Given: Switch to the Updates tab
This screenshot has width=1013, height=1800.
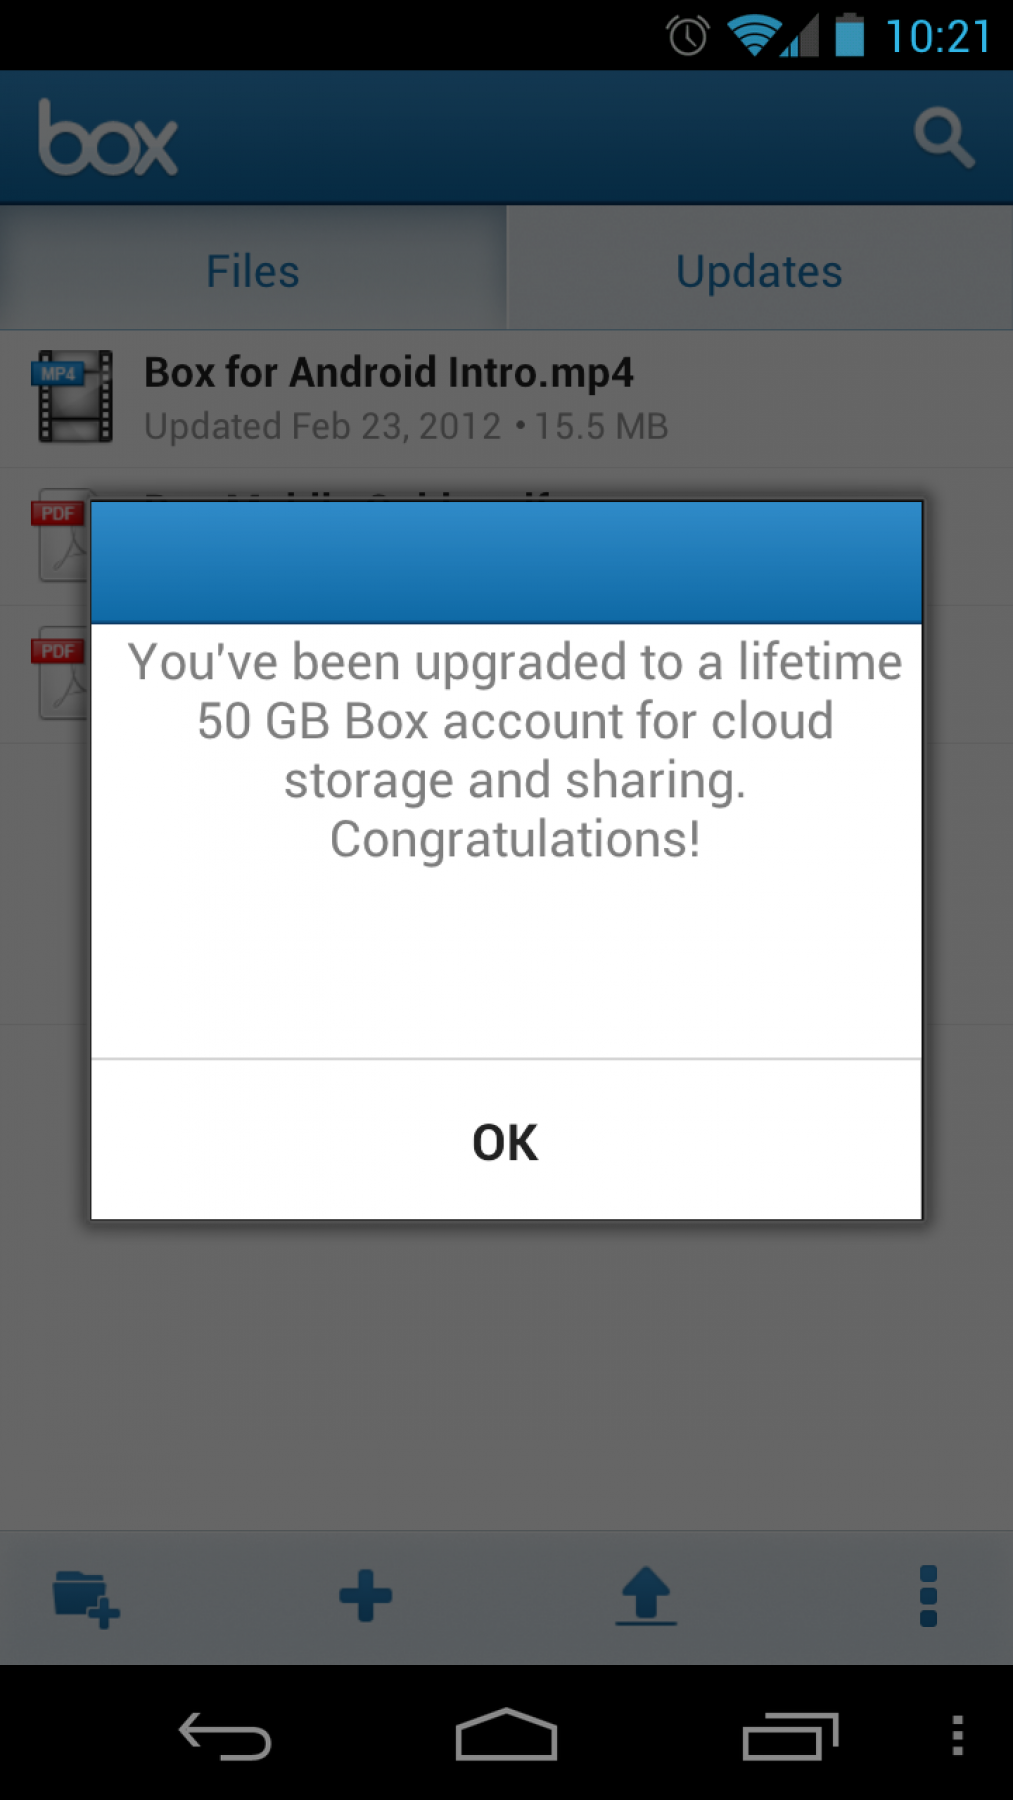Looking at the screenshot, I should point(760,270).
